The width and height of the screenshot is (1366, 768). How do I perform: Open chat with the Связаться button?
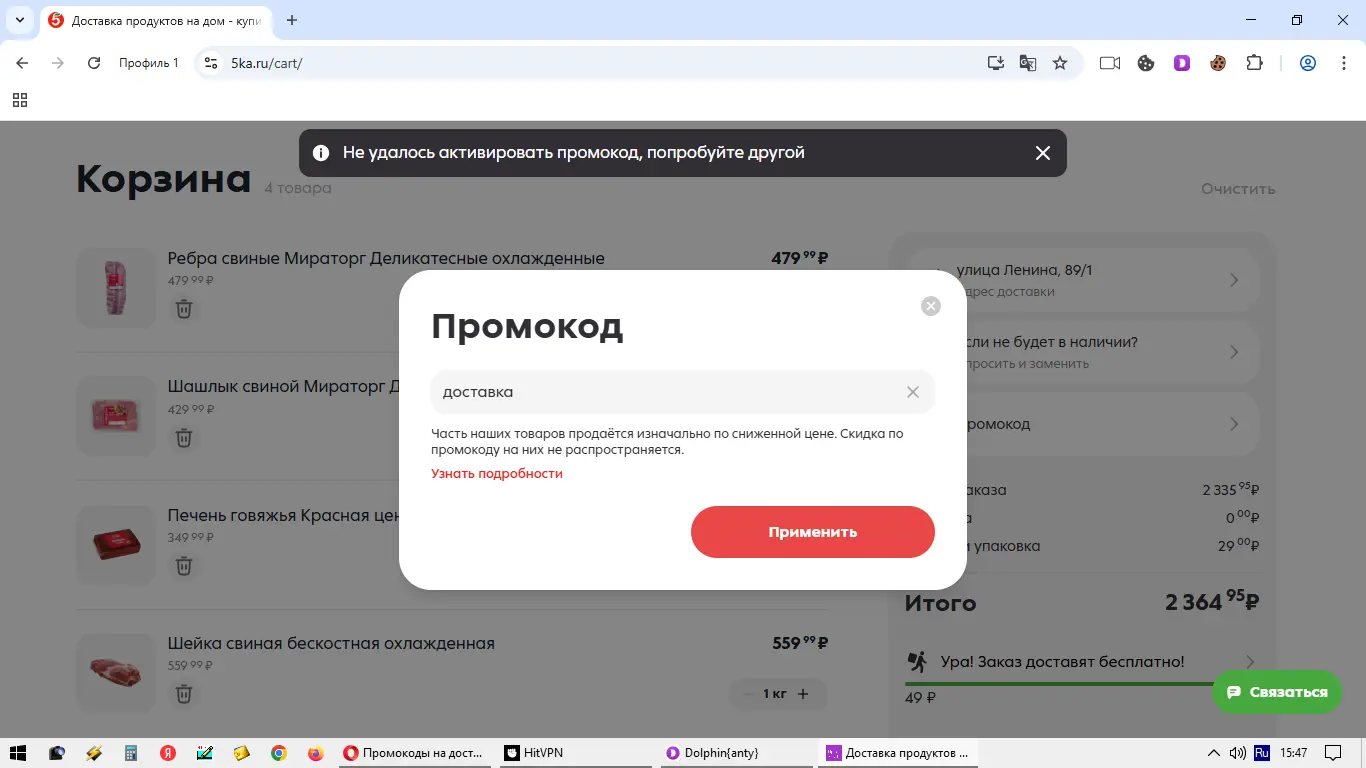[1277, 692]
